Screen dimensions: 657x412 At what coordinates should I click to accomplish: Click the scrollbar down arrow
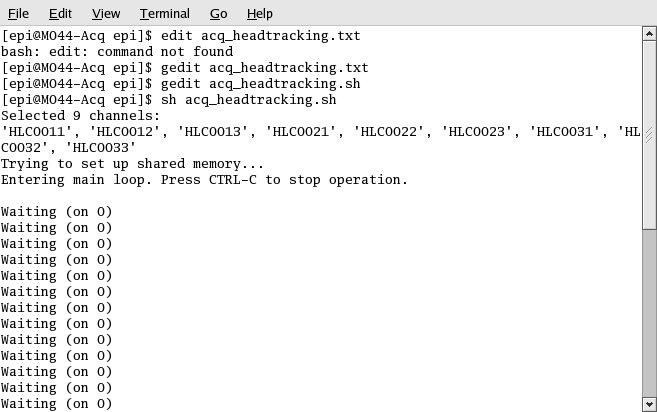649,404
